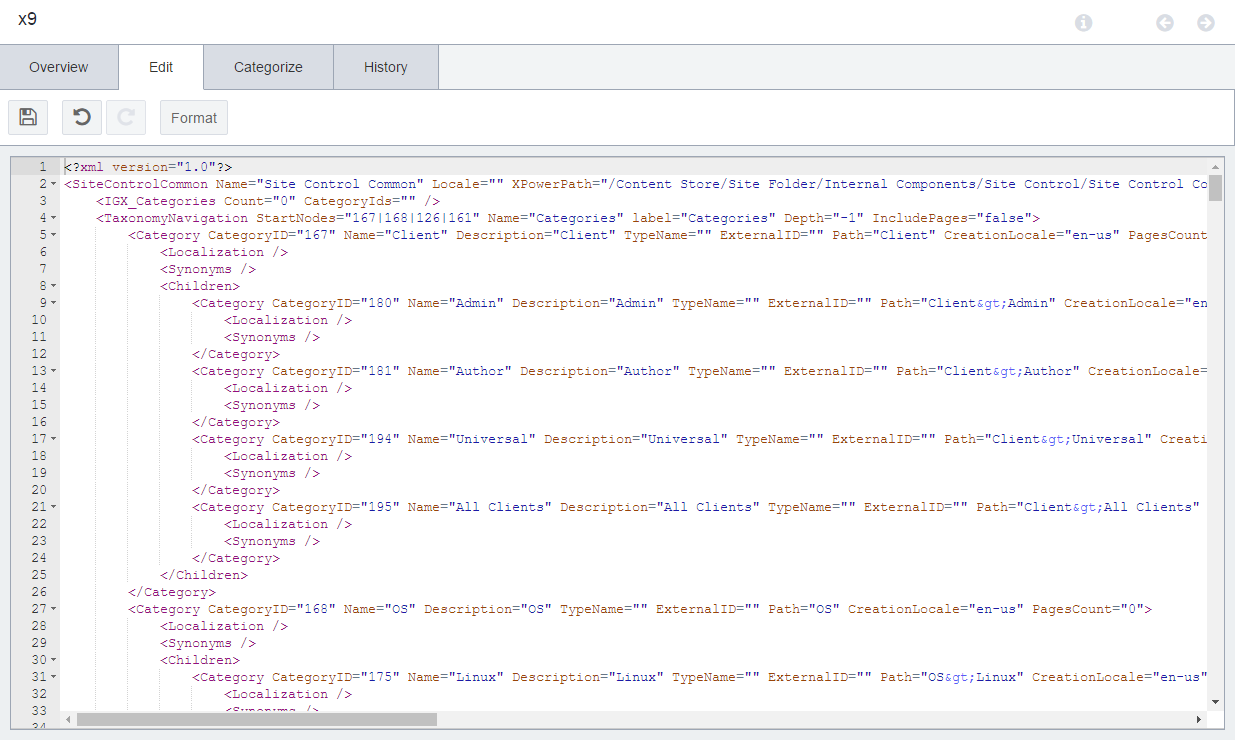Click the StartNodes value "167|168|126|161"
The width and height of the screenshot is (1235, 740).
(x=412, y=218)
